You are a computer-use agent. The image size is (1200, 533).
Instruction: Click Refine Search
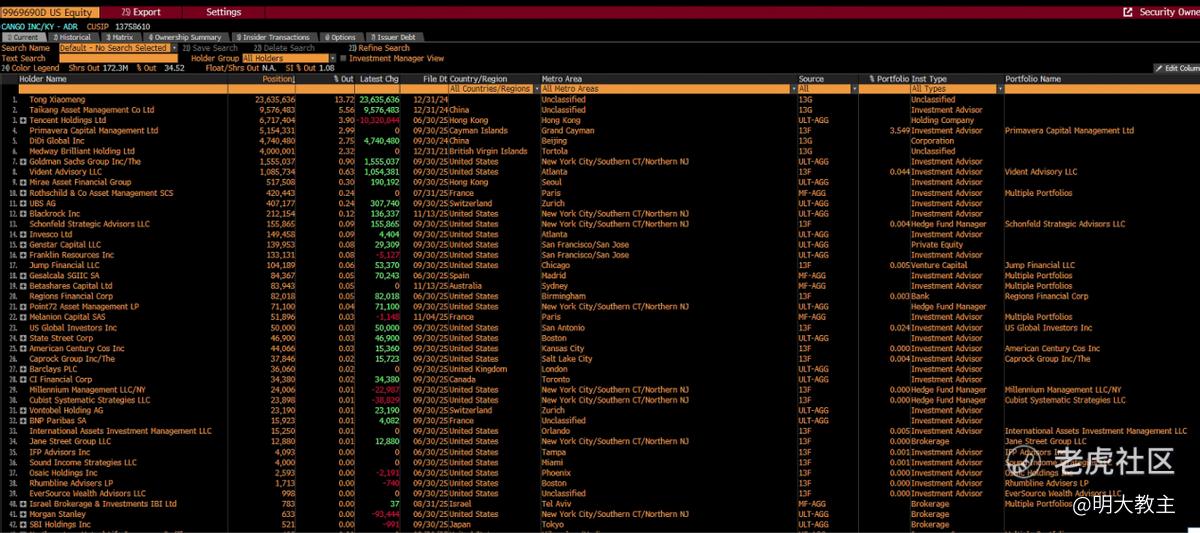pos(379,48)
